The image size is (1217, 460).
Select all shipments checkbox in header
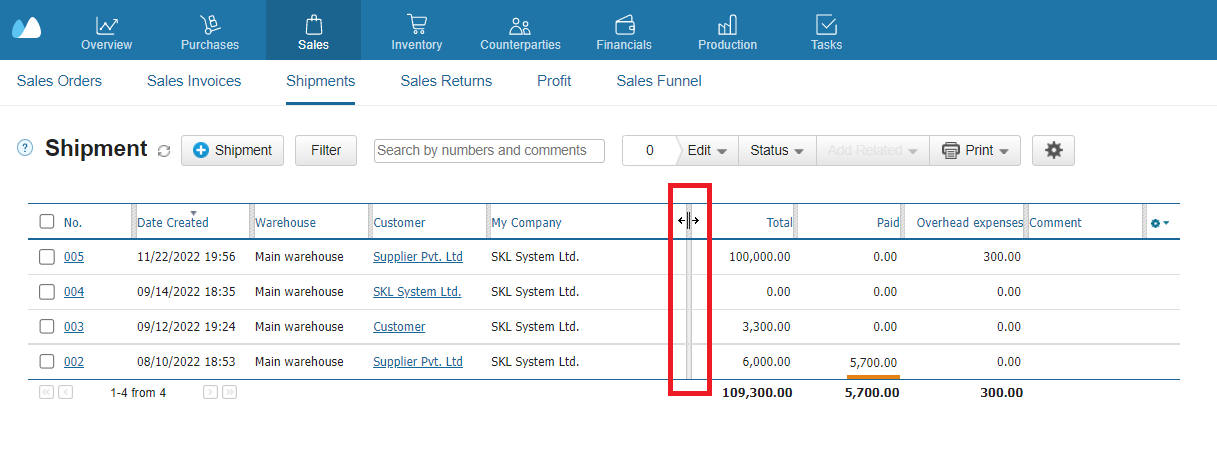tap(47, 222)
